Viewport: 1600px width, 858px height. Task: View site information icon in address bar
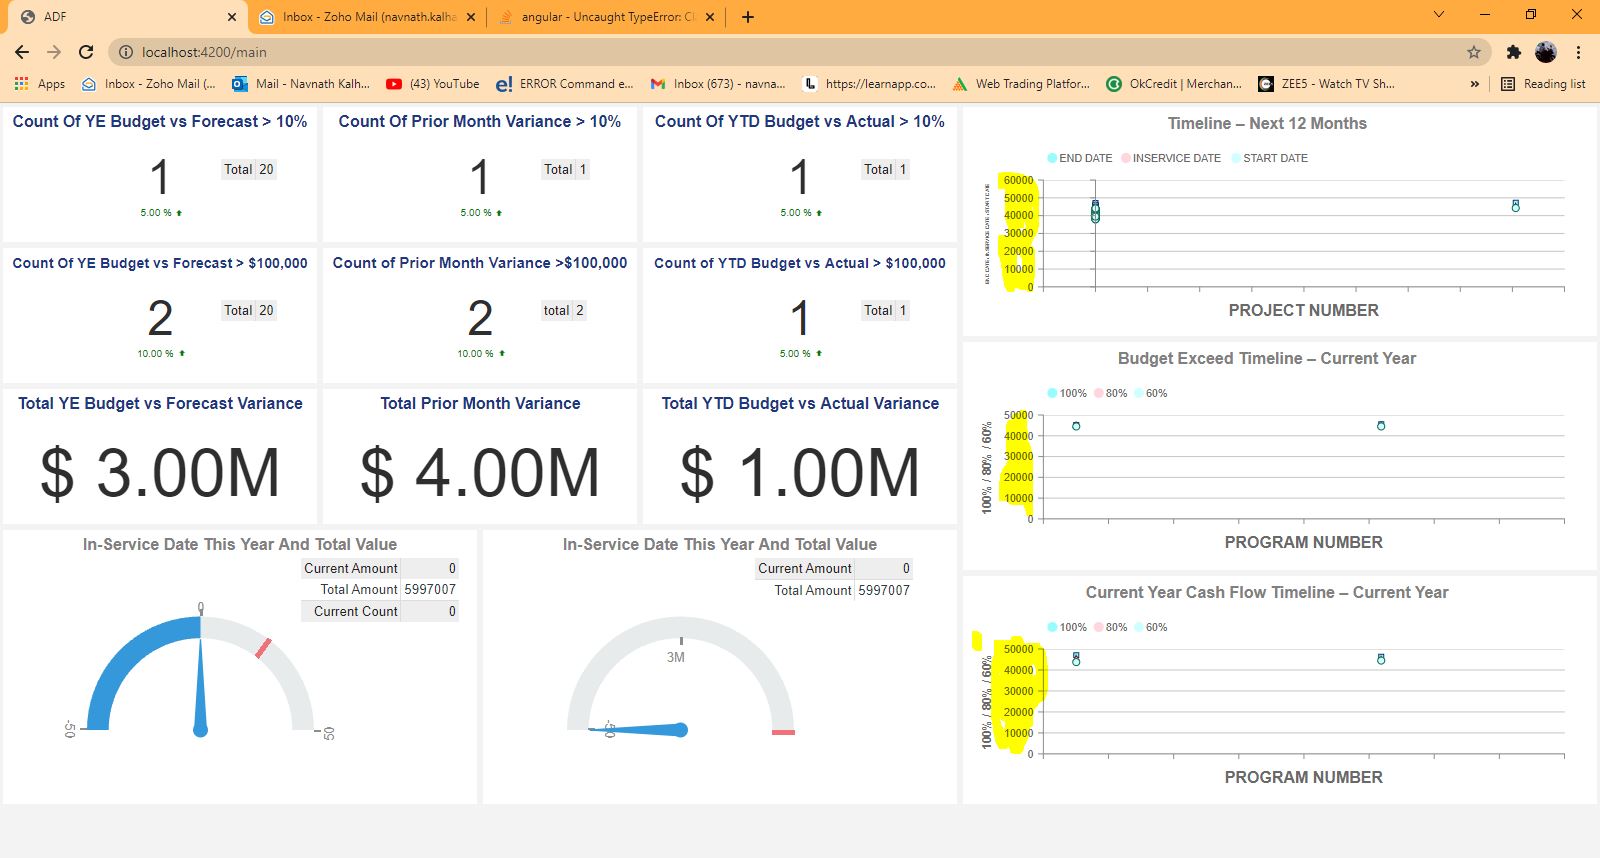[x=125, y=52]
